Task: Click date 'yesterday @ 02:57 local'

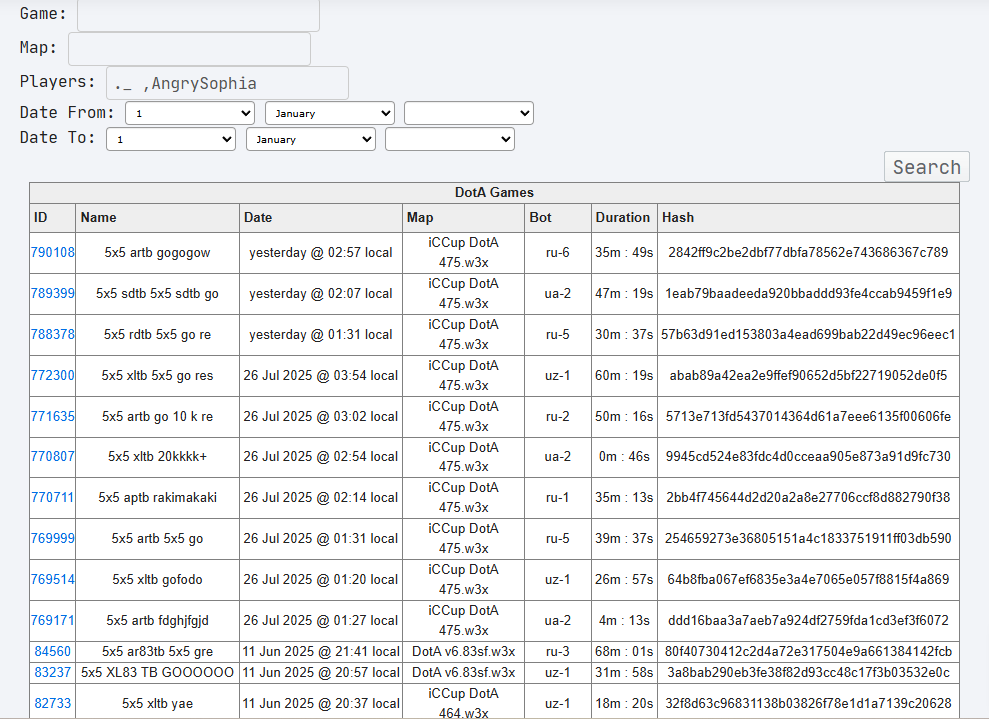Action: tap(321, 253)
